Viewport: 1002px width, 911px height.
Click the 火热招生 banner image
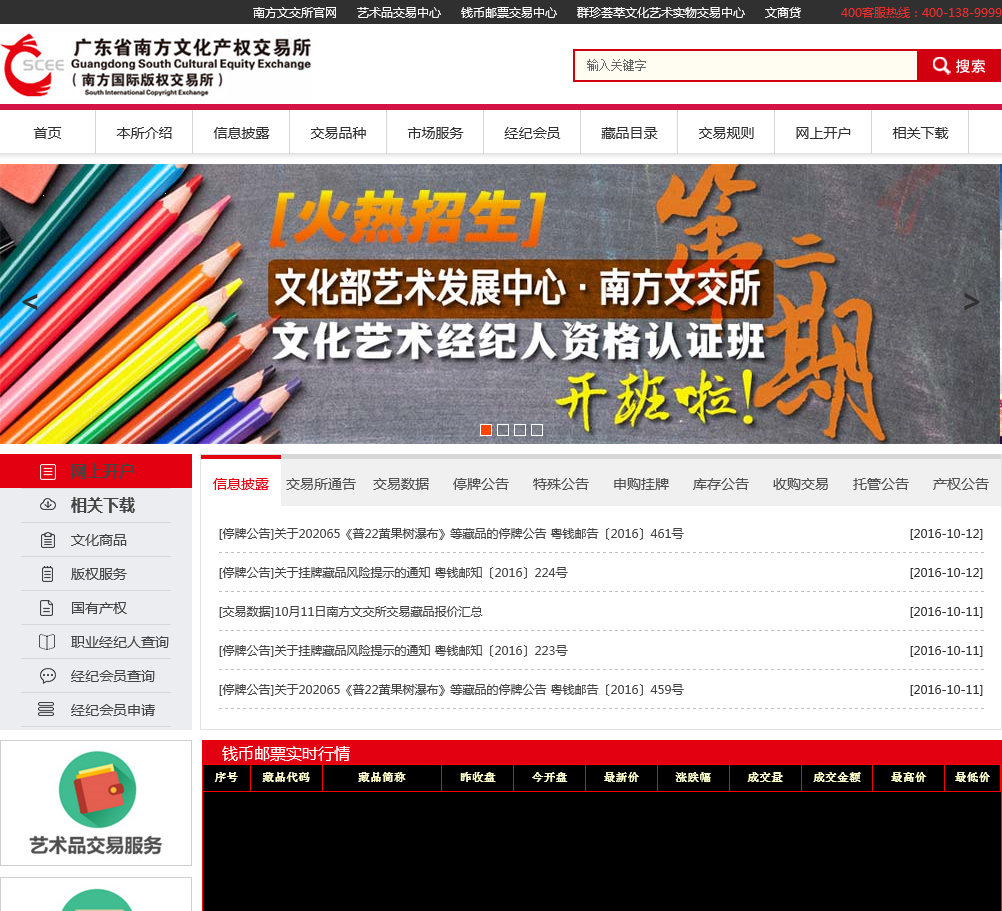tap(500, 303)
